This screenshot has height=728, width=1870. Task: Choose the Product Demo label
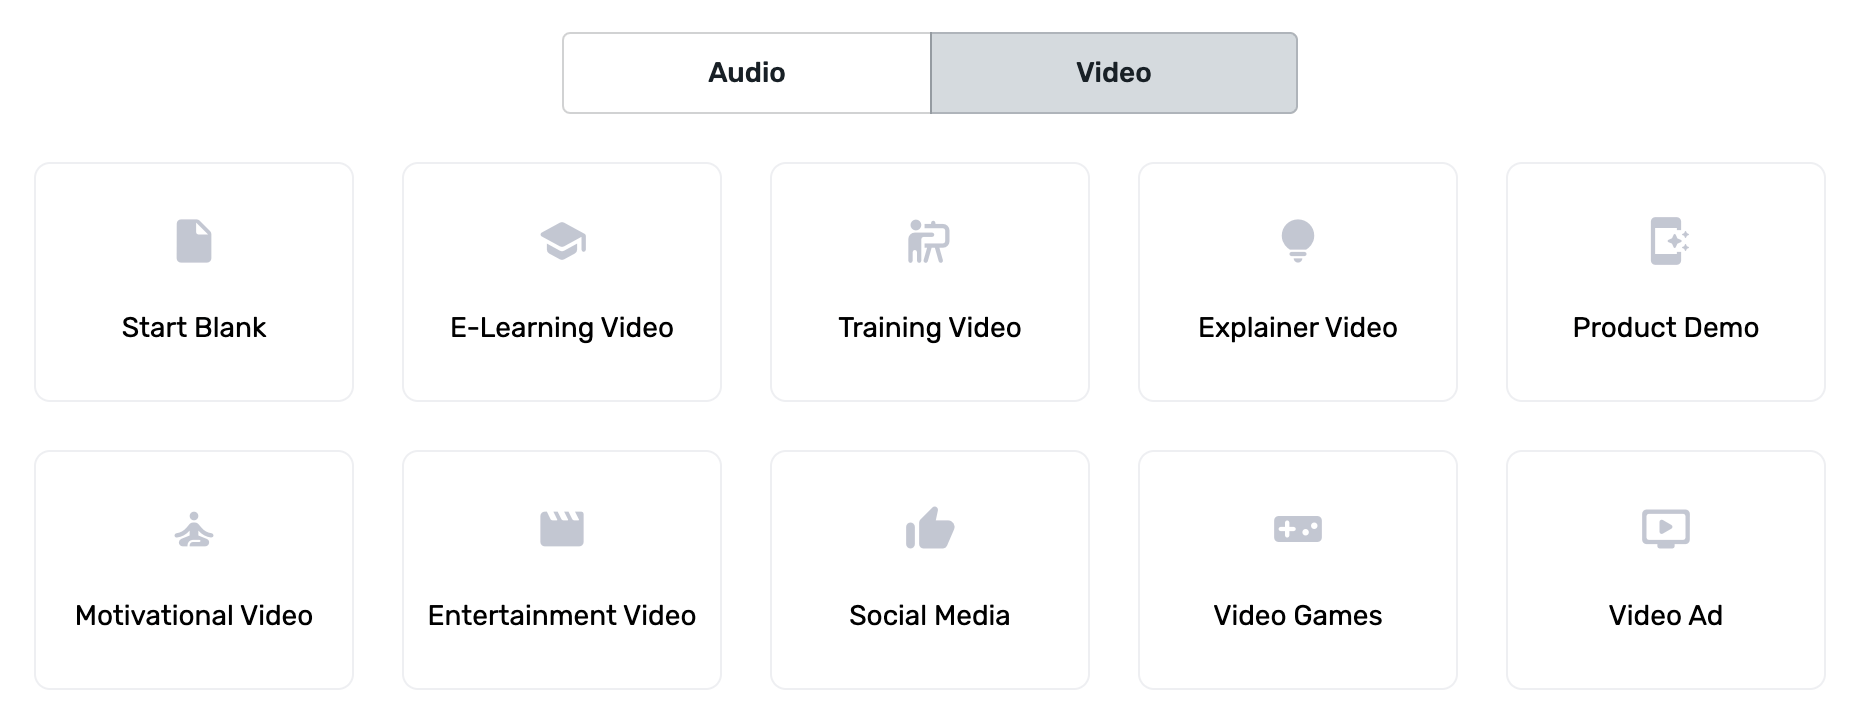click(x=1666, y=328)
